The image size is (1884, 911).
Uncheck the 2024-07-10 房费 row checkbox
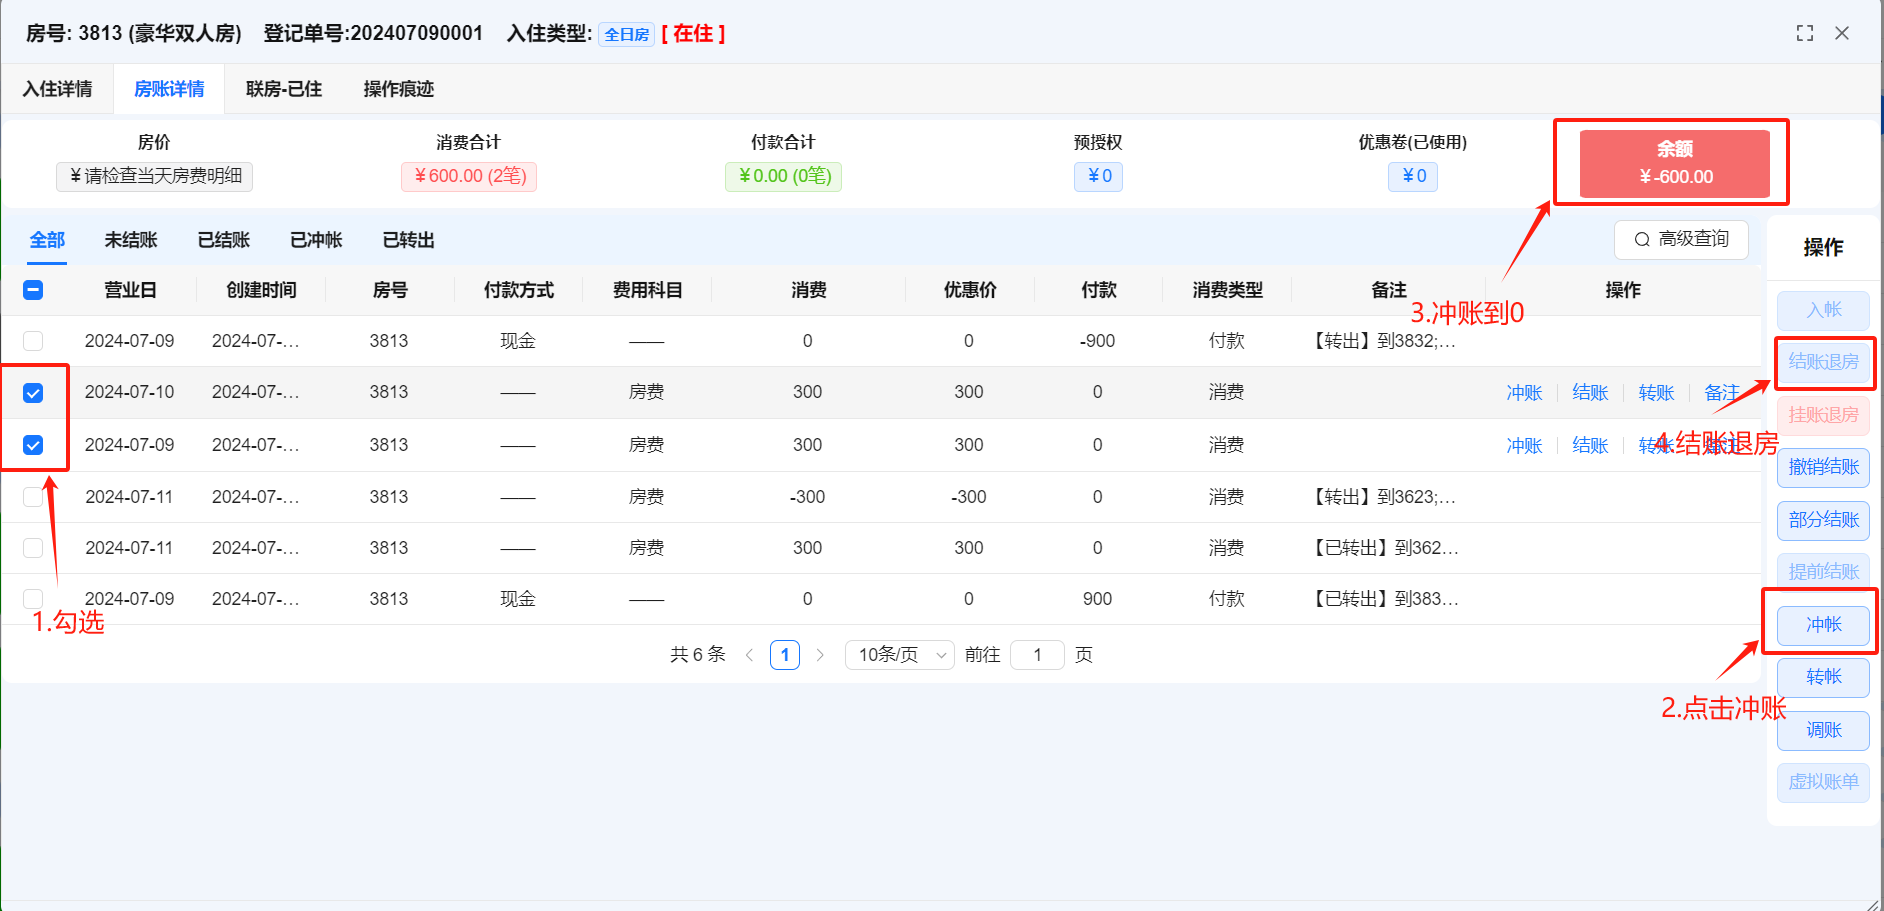coord(33,393)
